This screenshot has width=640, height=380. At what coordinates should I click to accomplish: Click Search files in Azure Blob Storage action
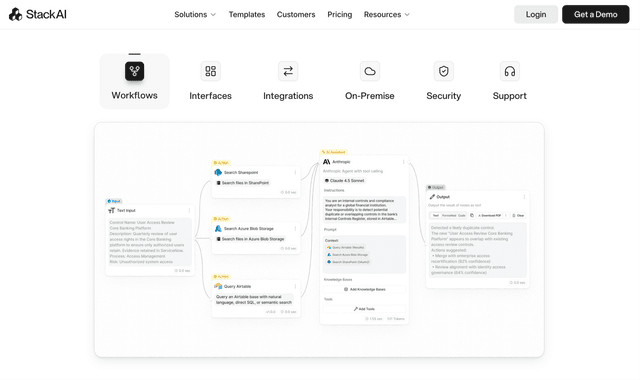tap(250, 239)
